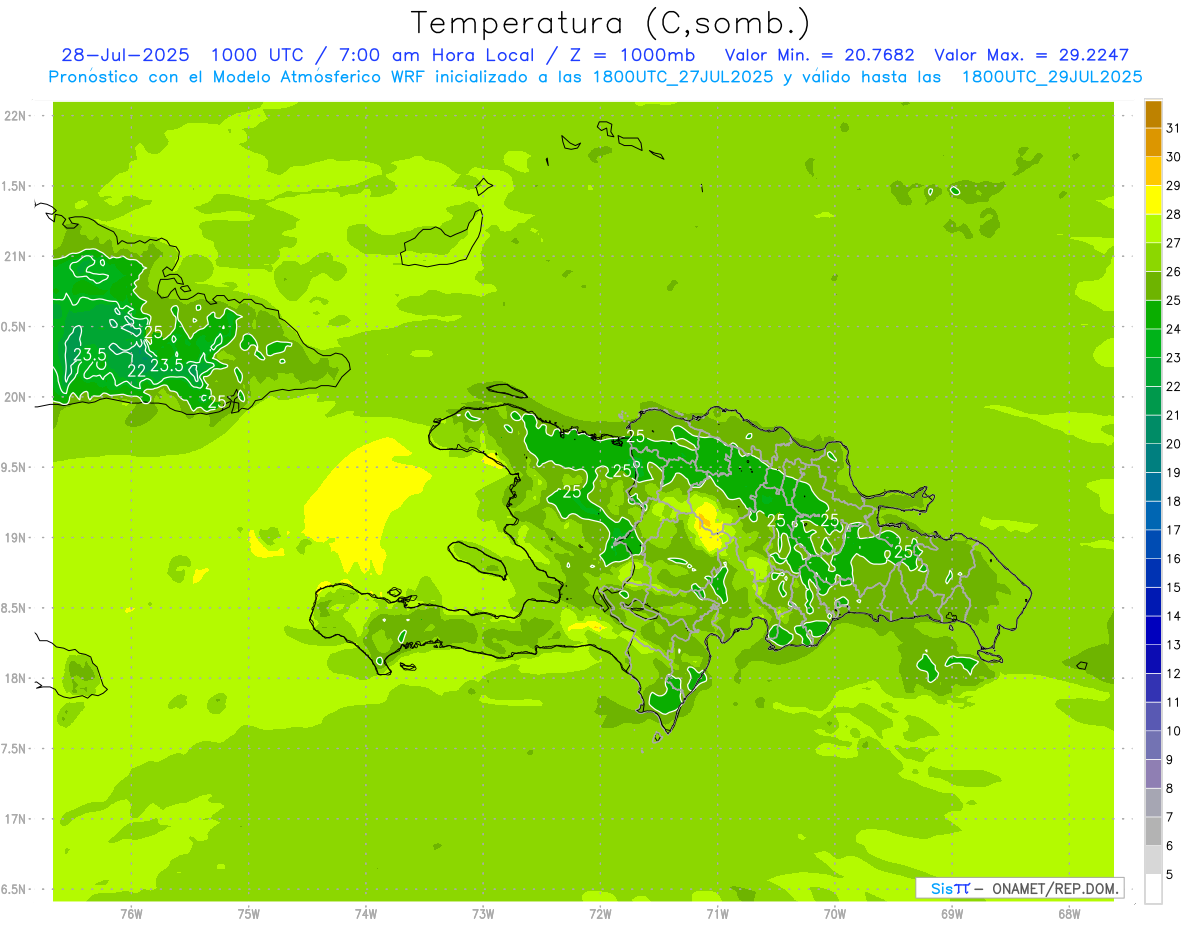The height and width of the screenshot is (927, 1200).
Task: Click the '72W' longitude label
Action: coord(600,913)
